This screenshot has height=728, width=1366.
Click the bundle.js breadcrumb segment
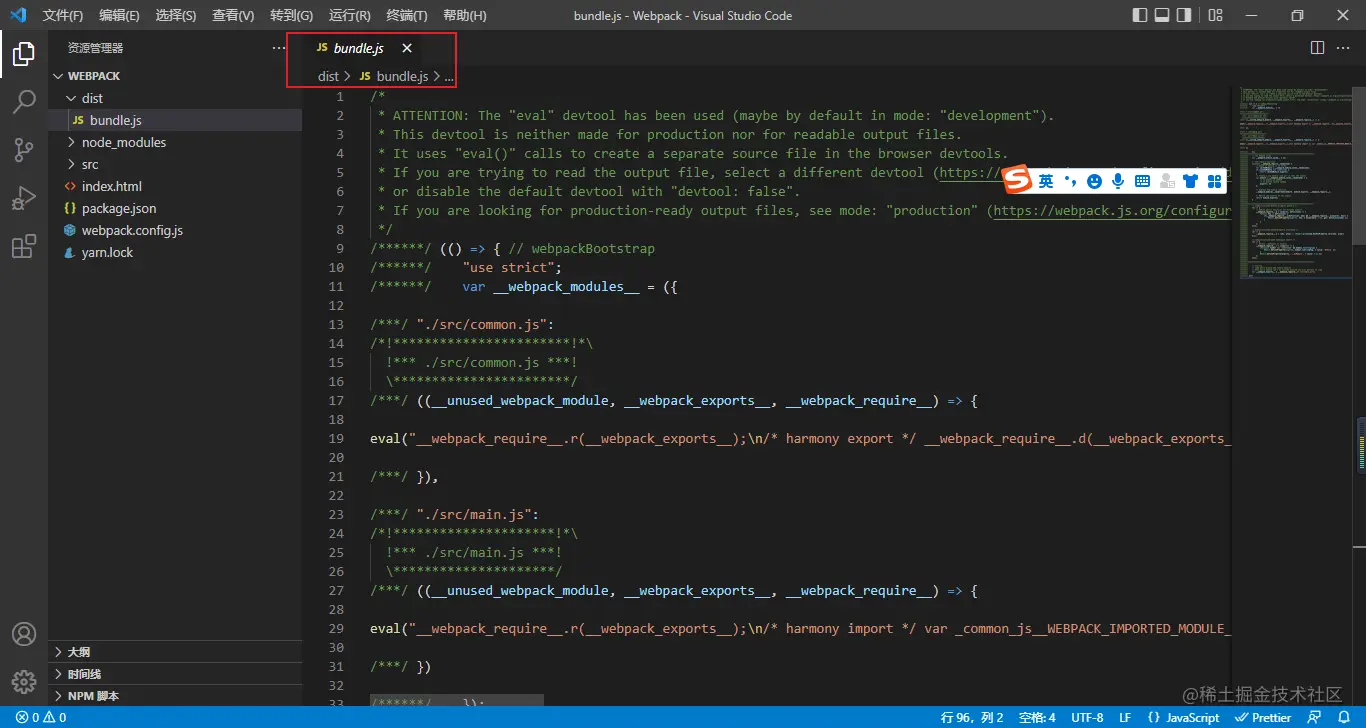click(x=393, y=76)
